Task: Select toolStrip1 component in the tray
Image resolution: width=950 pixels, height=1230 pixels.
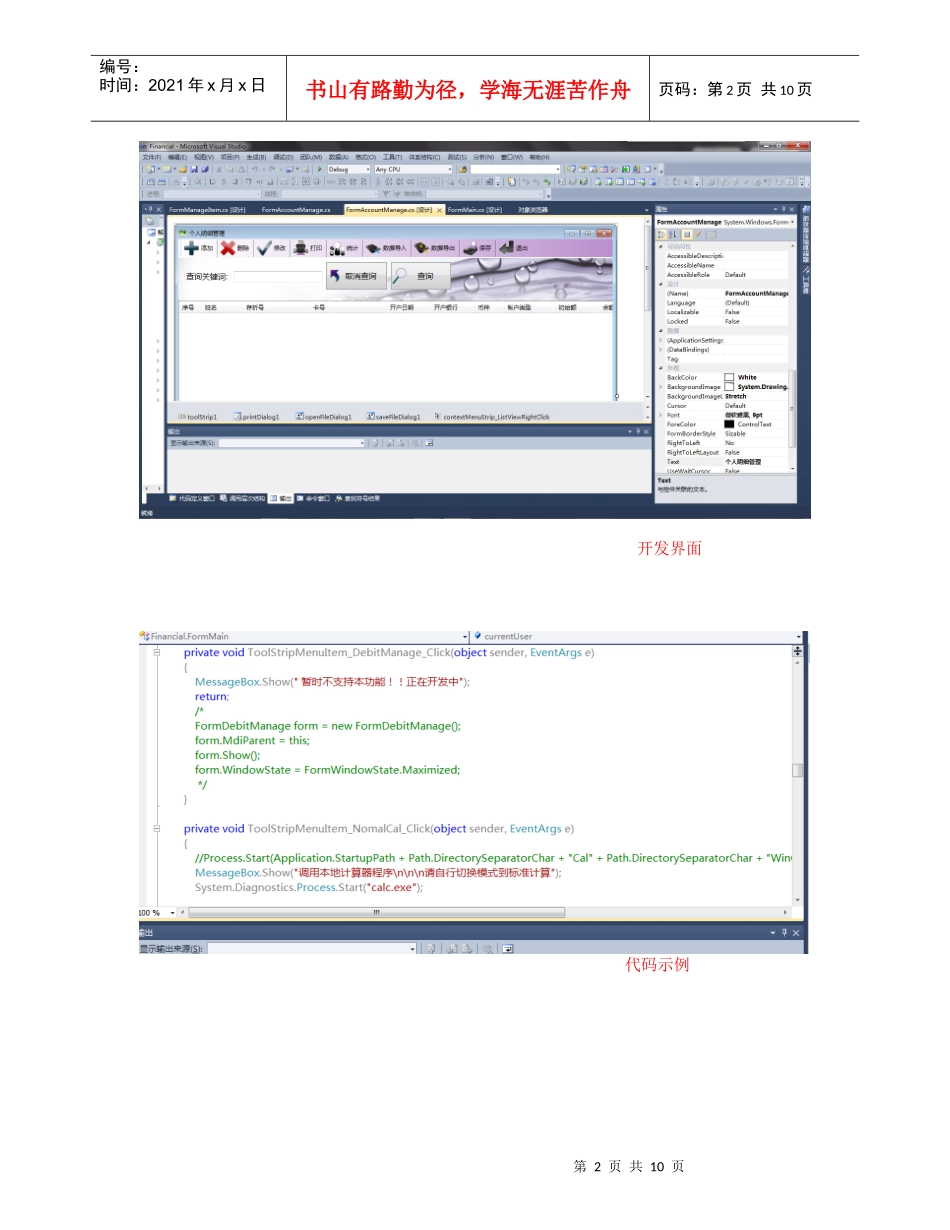Action: [x=197, y=416]
